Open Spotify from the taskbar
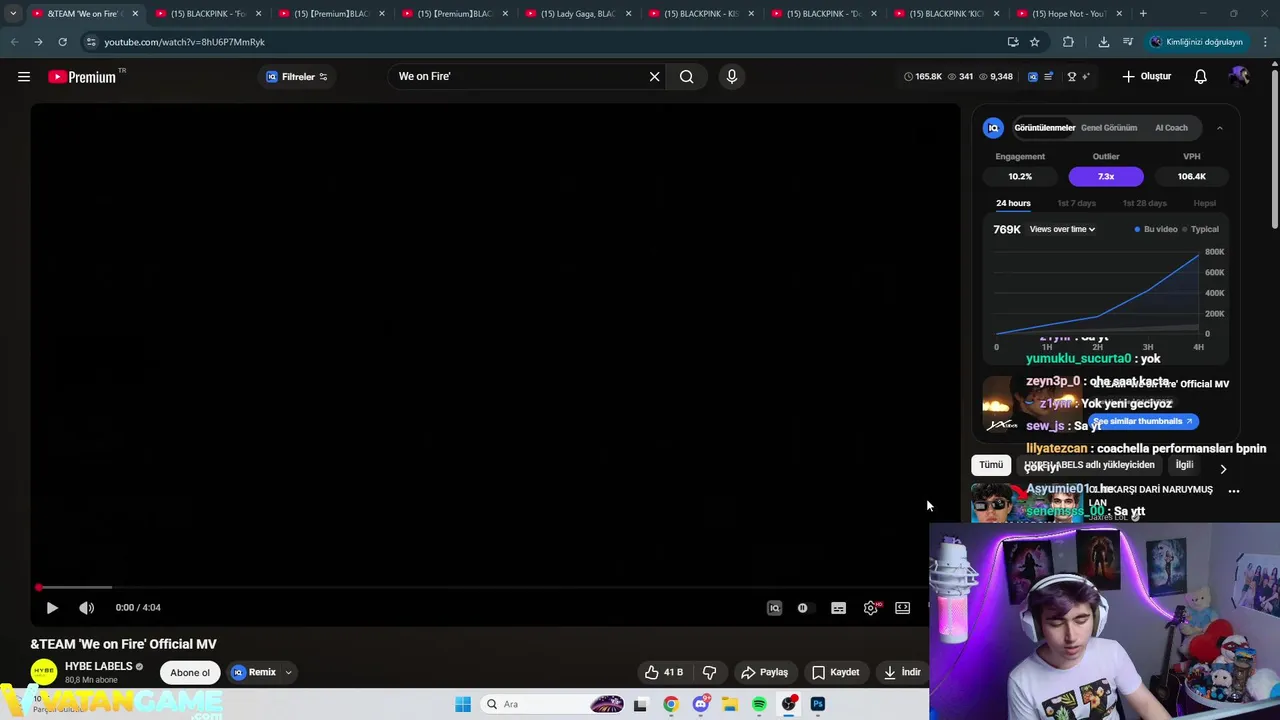The height and width of the screenshot is (720, 1280). [x=759, y=705]
